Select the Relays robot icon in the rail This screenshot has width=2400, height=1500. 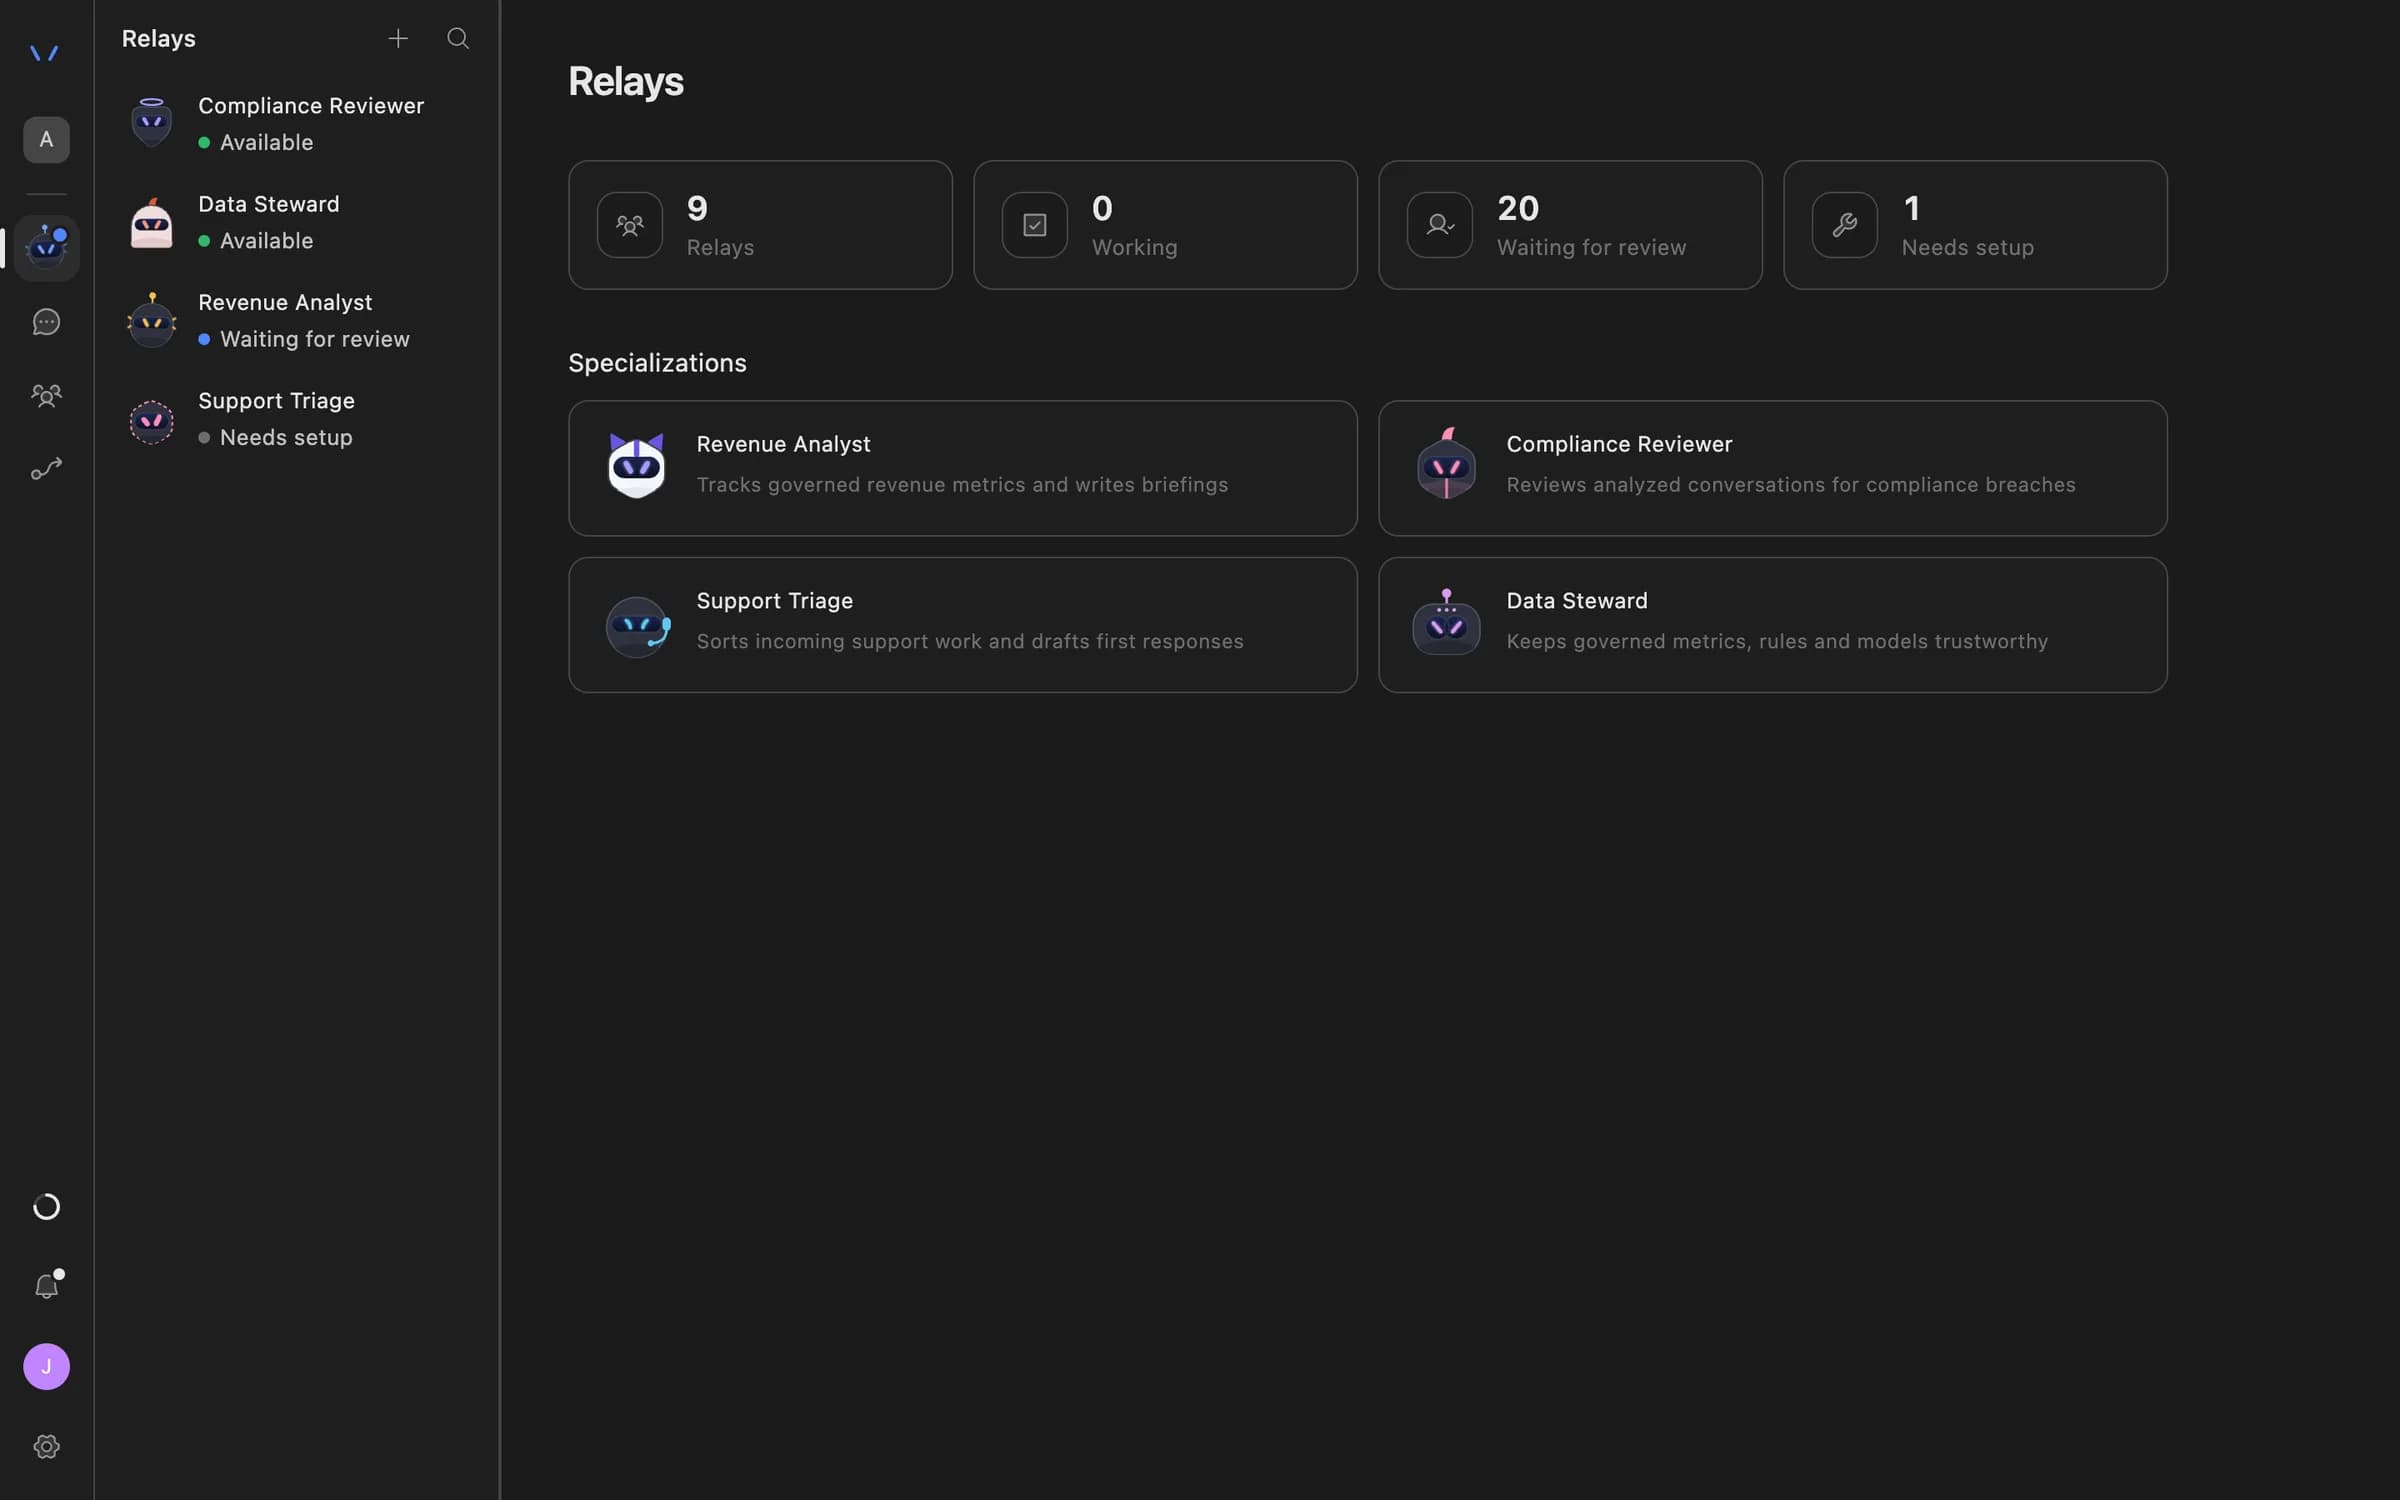pos(46,247)
